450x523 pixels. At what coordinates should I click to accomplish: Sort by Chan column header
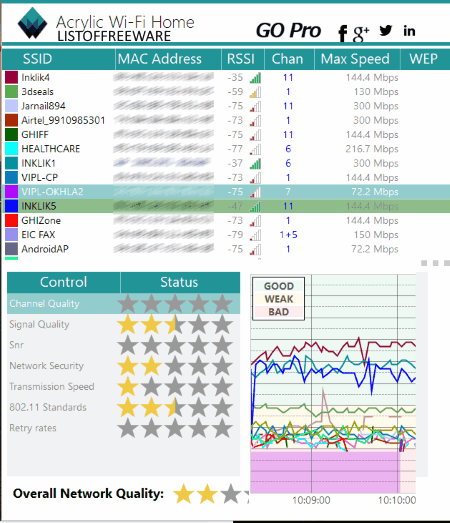click(x=289, y=59)
